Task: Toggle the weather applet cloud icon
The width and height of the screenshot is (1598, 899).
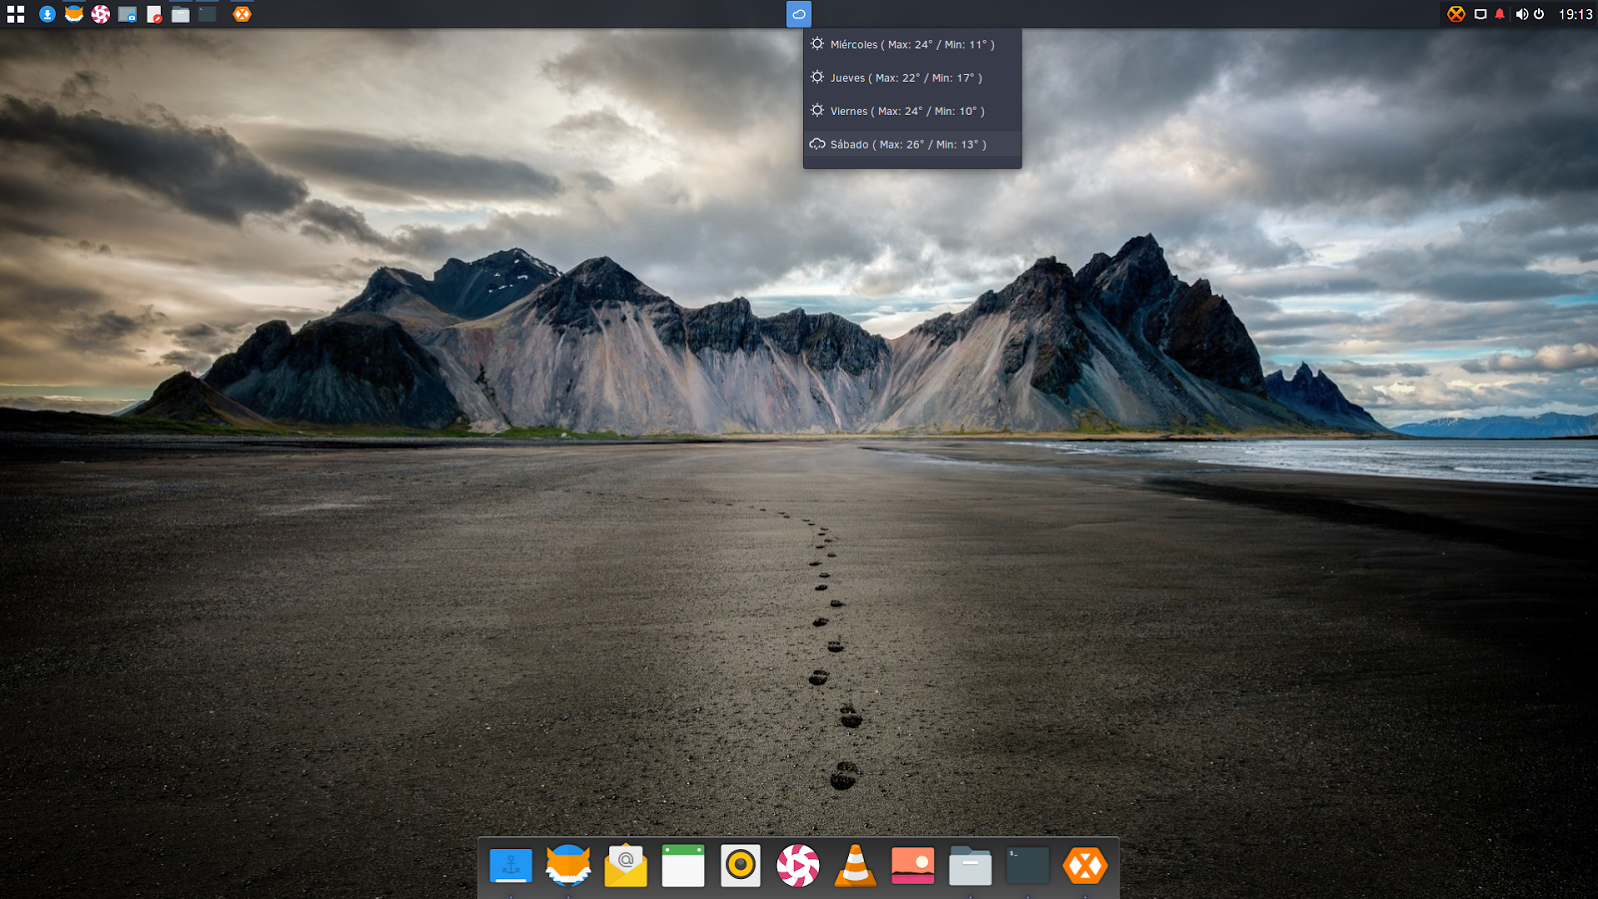Action: [798, 14]
